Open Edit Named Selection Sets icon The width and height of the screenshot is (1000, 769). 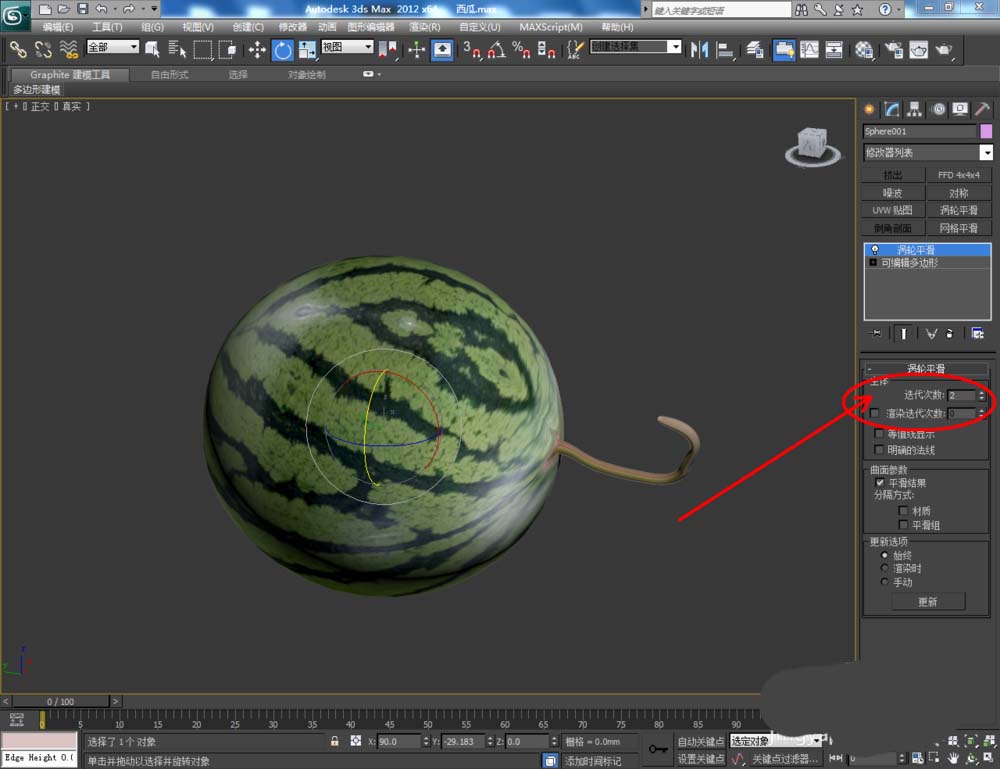[x=575, y=49]
